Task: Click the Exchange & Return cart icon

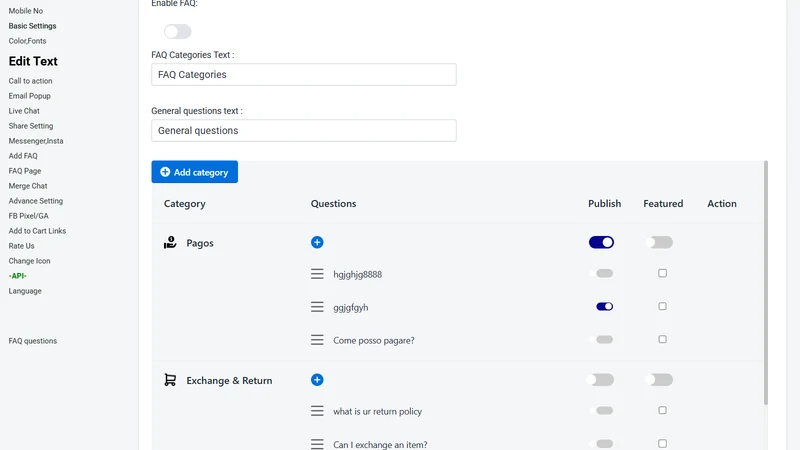Action: point(170,380)
